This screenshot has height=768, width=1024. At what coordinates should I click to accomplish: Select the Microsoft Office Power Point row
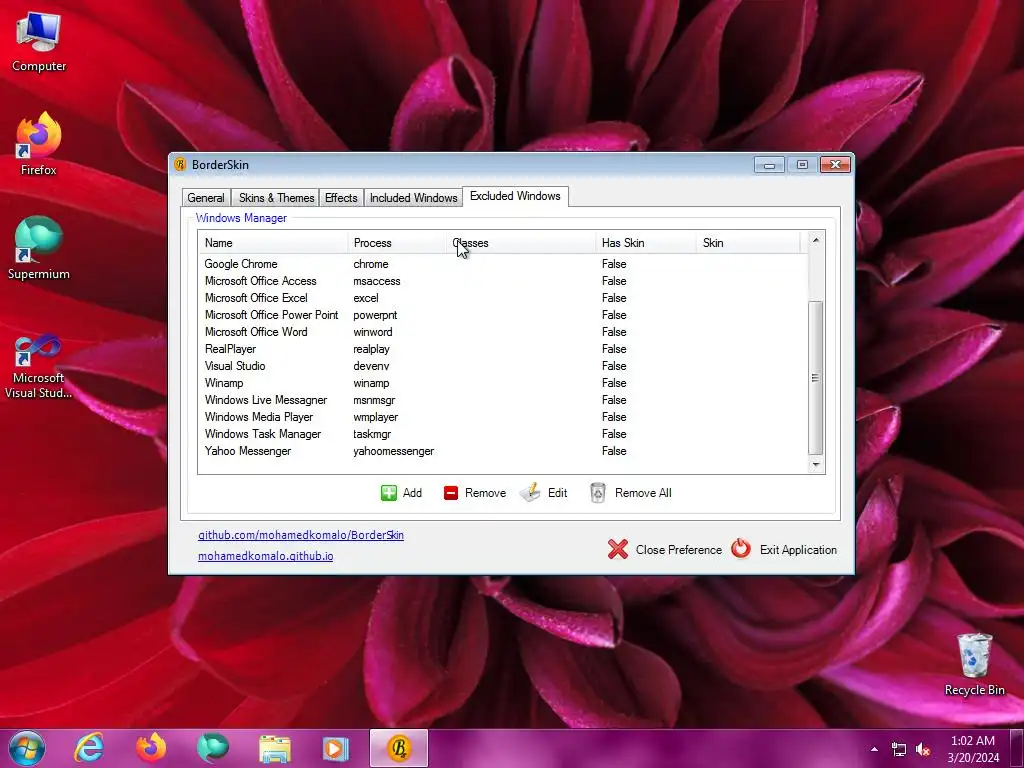point(503,315)
